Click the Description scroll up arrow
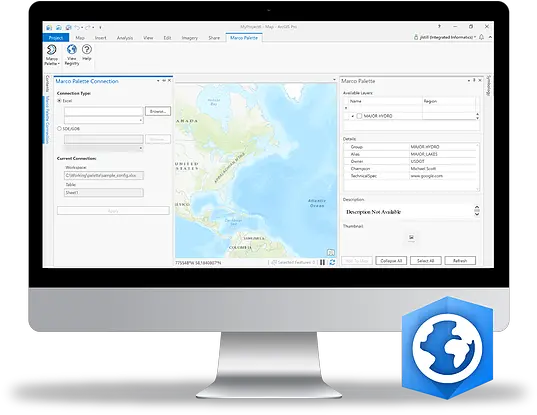The image size is (537, 415). click(x=477, y=208)
